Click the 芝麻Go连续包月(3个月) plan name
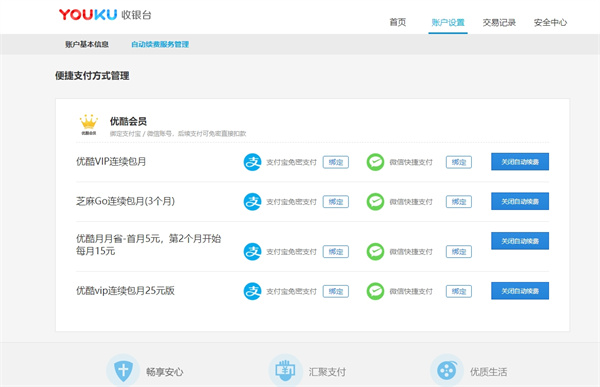Screen dimensions: 600x387 125,201
